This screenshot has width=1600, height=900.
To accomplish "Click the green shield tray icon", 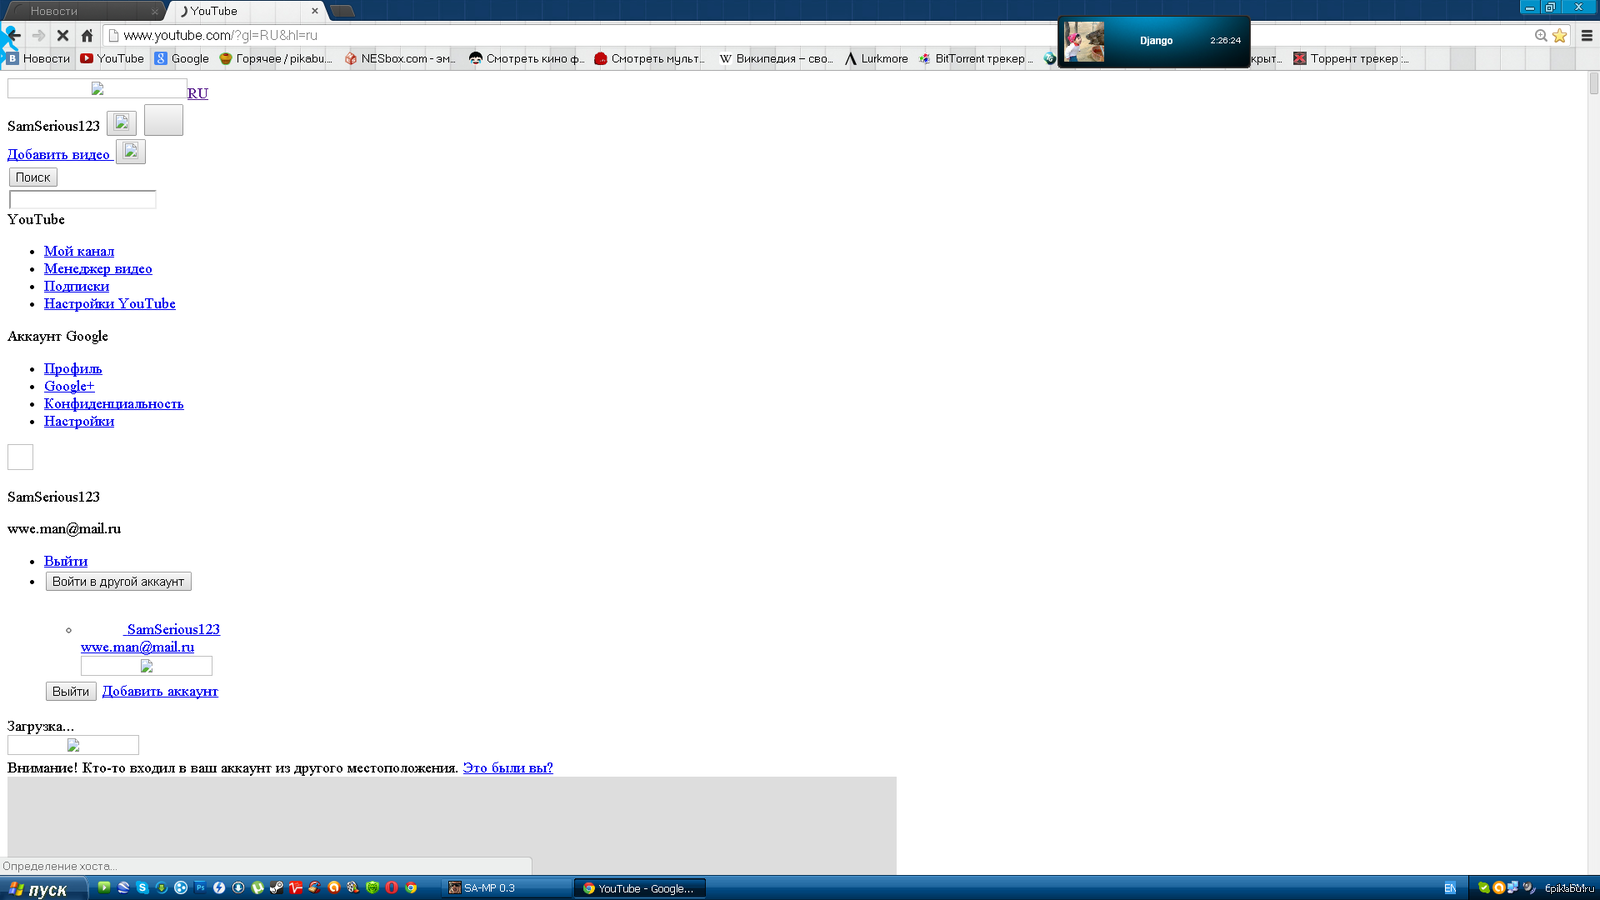I will click(1484, 888).
